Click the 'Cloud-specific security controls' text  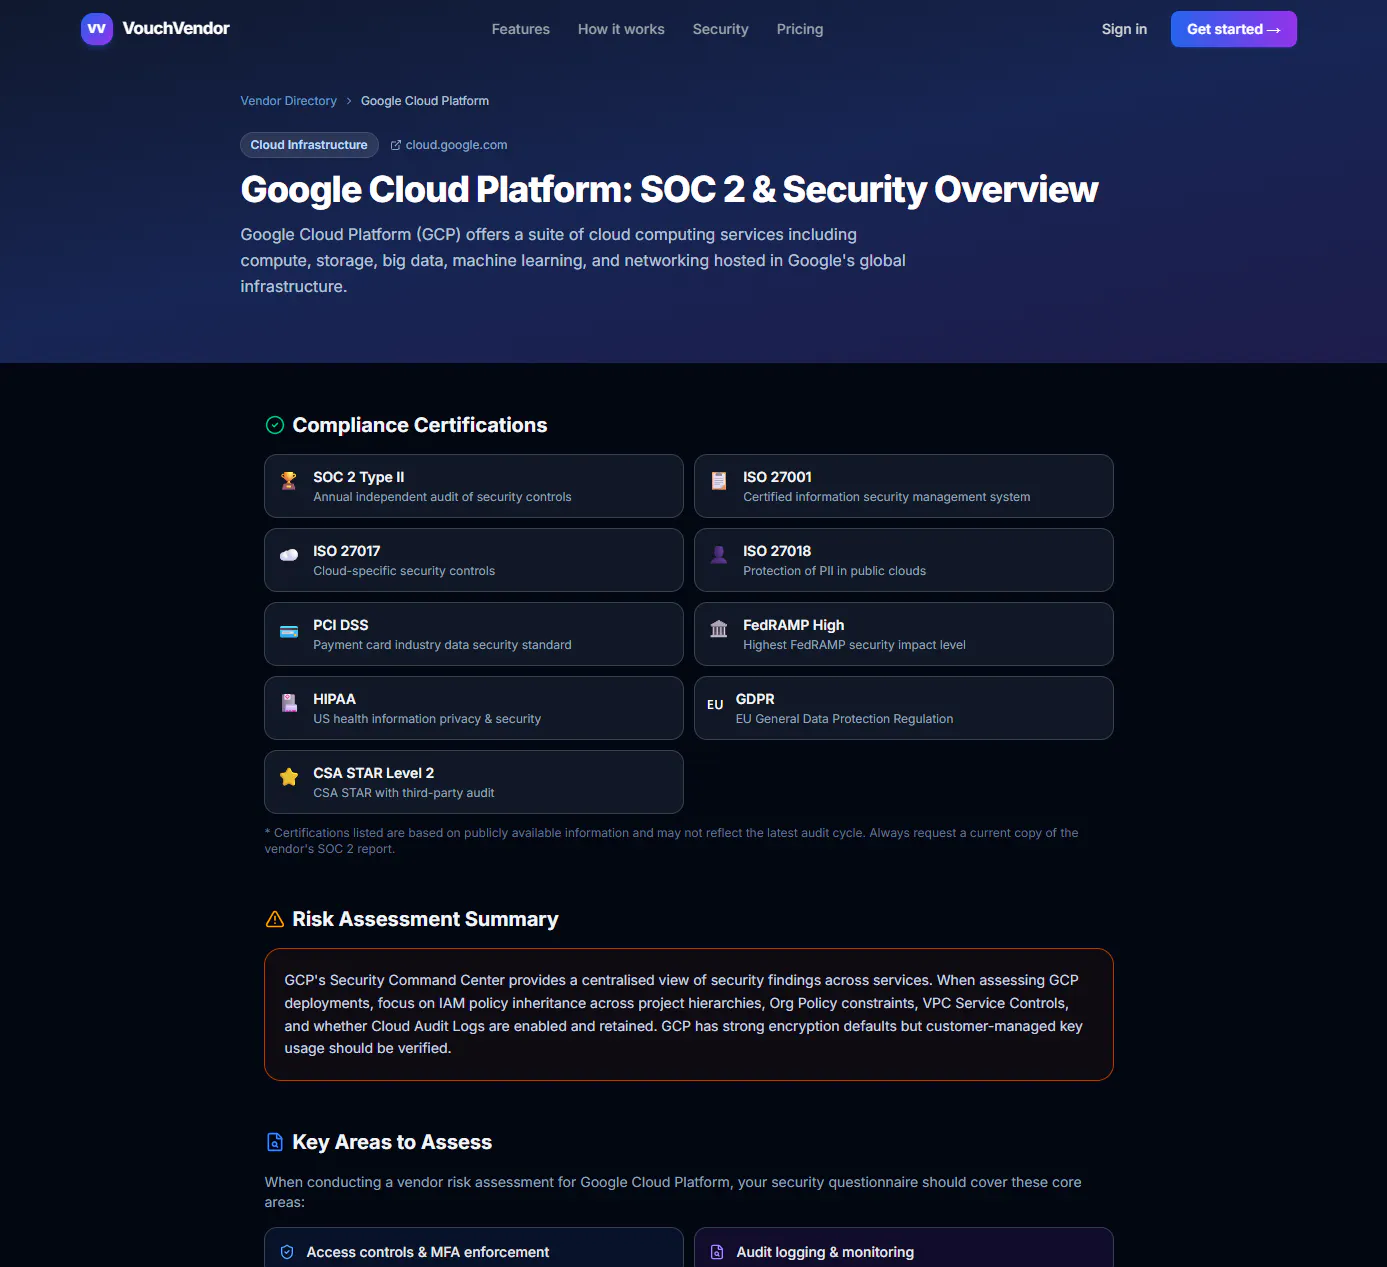pos(404,571)
